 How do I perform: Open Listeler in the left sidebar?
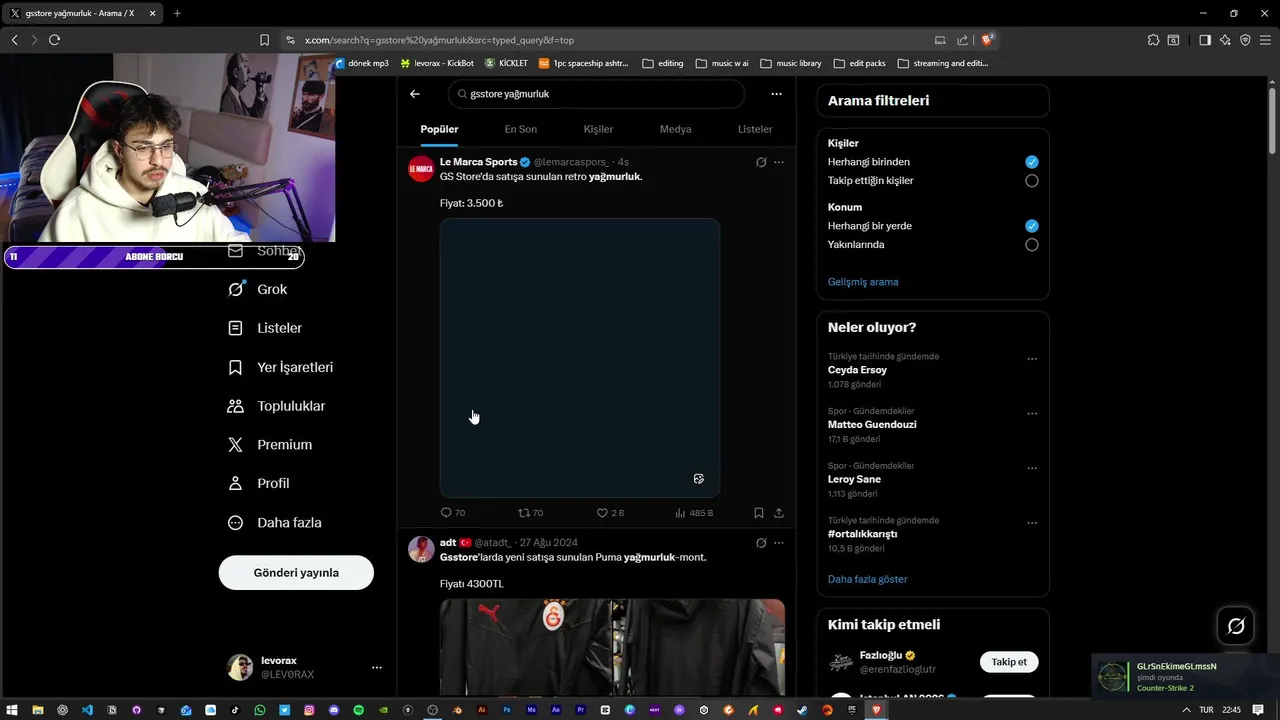pyautogui.click(x=265, y=328)
